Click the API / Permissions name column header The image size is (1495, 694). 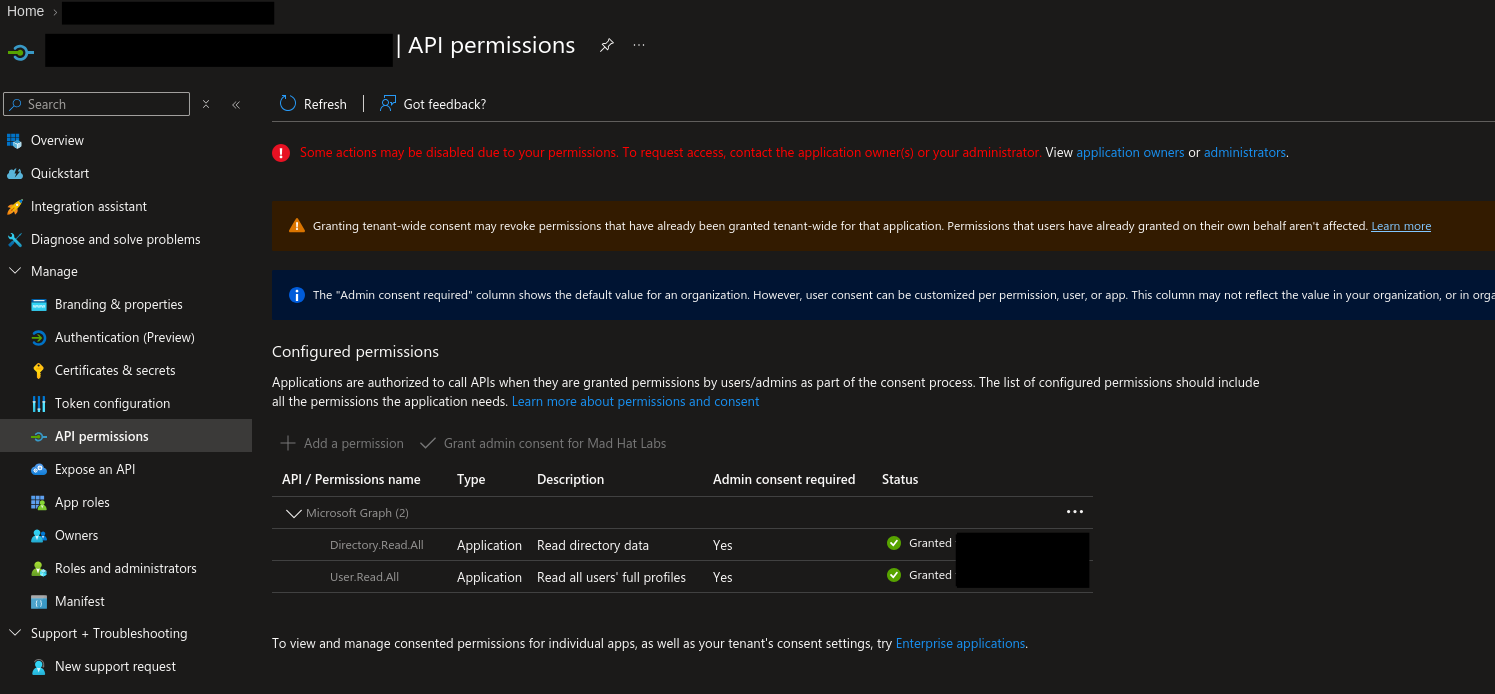[351, 479]
